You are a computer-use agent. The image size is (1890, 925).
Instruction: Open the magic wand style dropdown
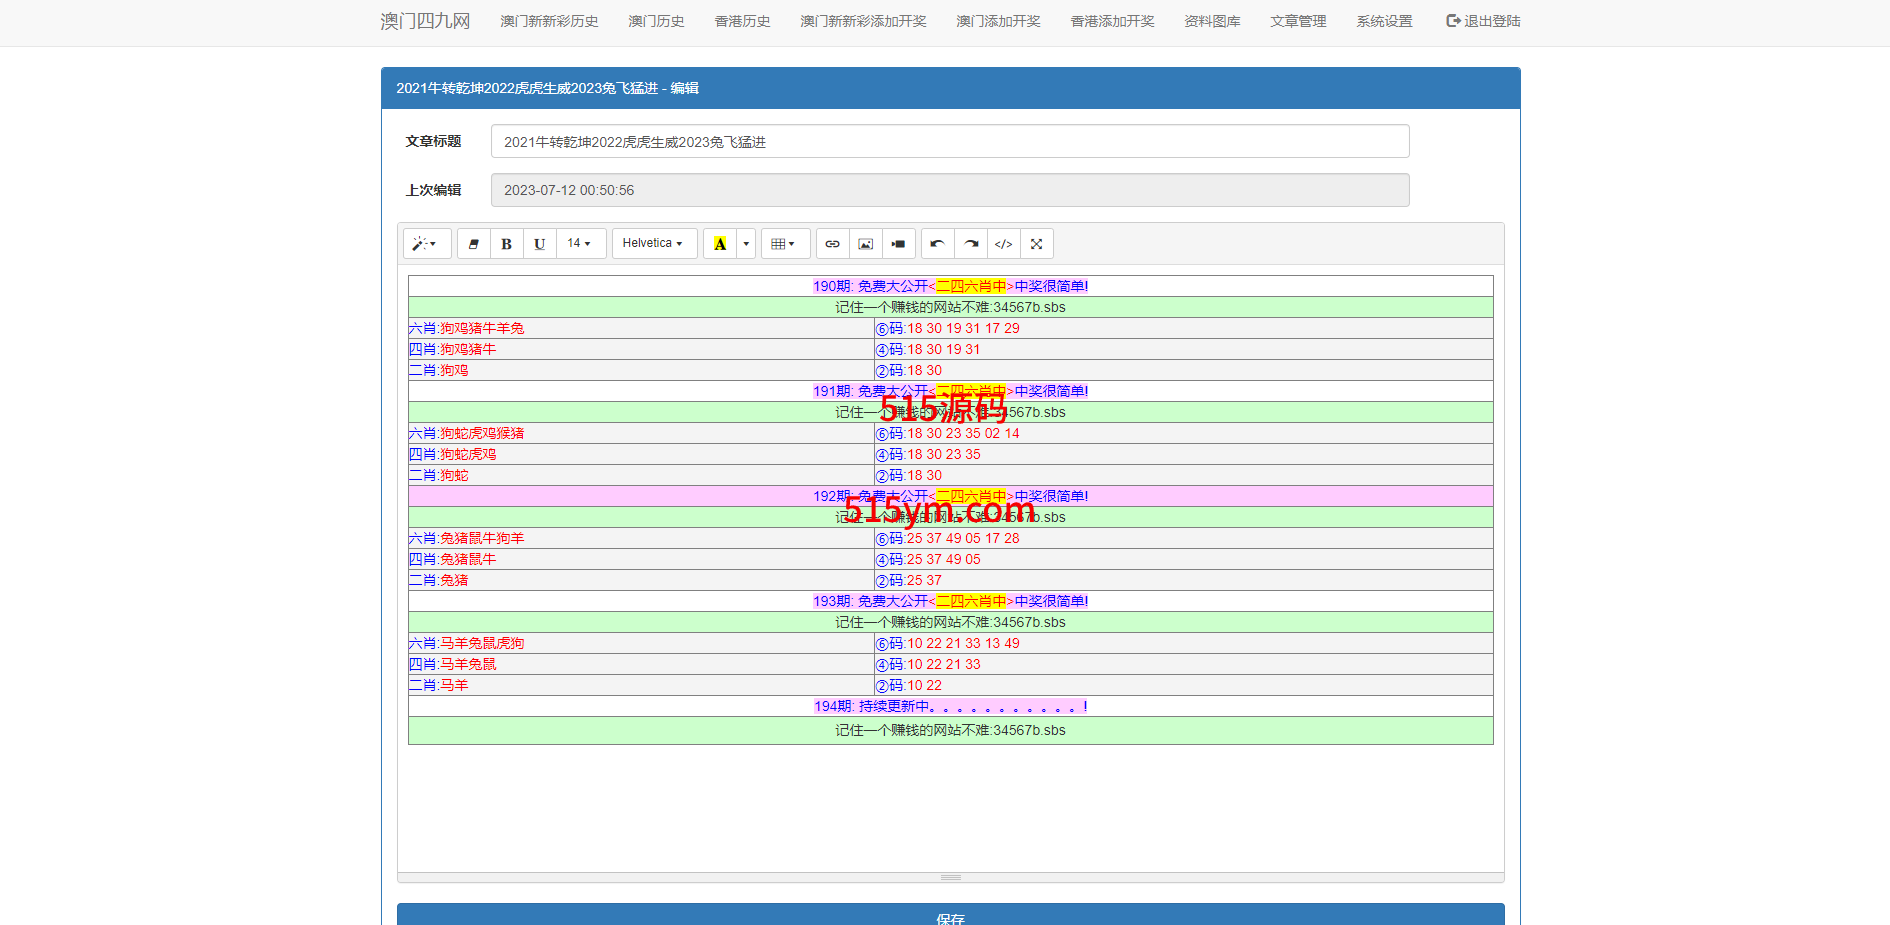[426, 244]
